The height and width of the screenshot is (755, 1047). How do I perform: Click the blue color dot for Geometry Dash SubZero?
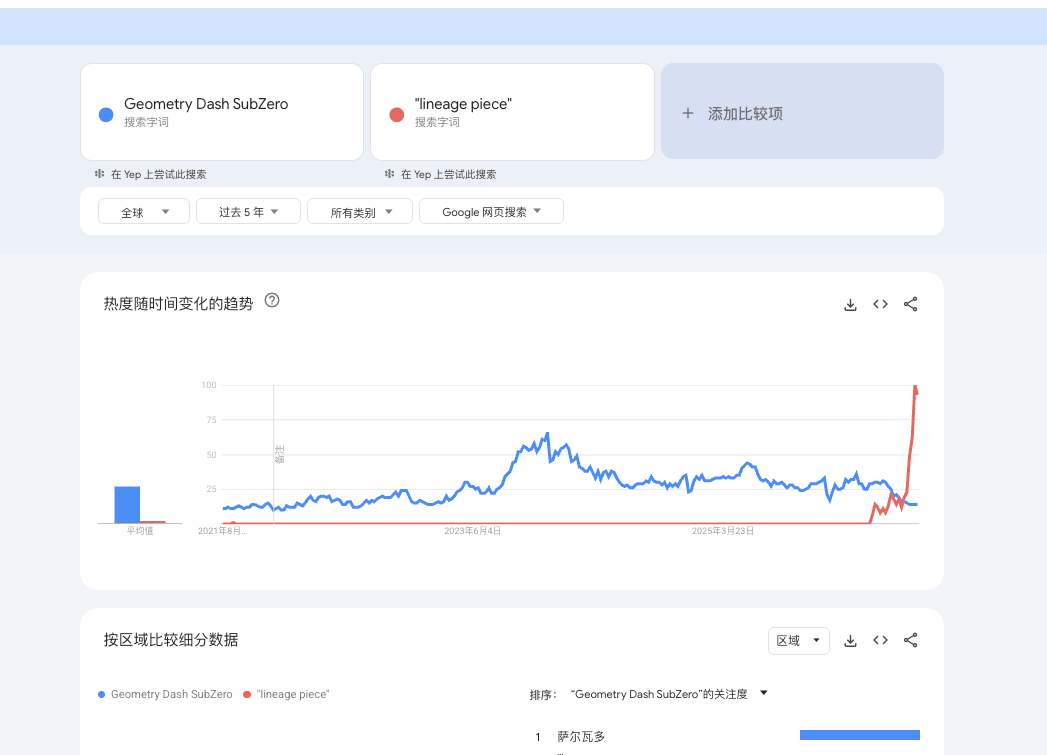(106, 115)
